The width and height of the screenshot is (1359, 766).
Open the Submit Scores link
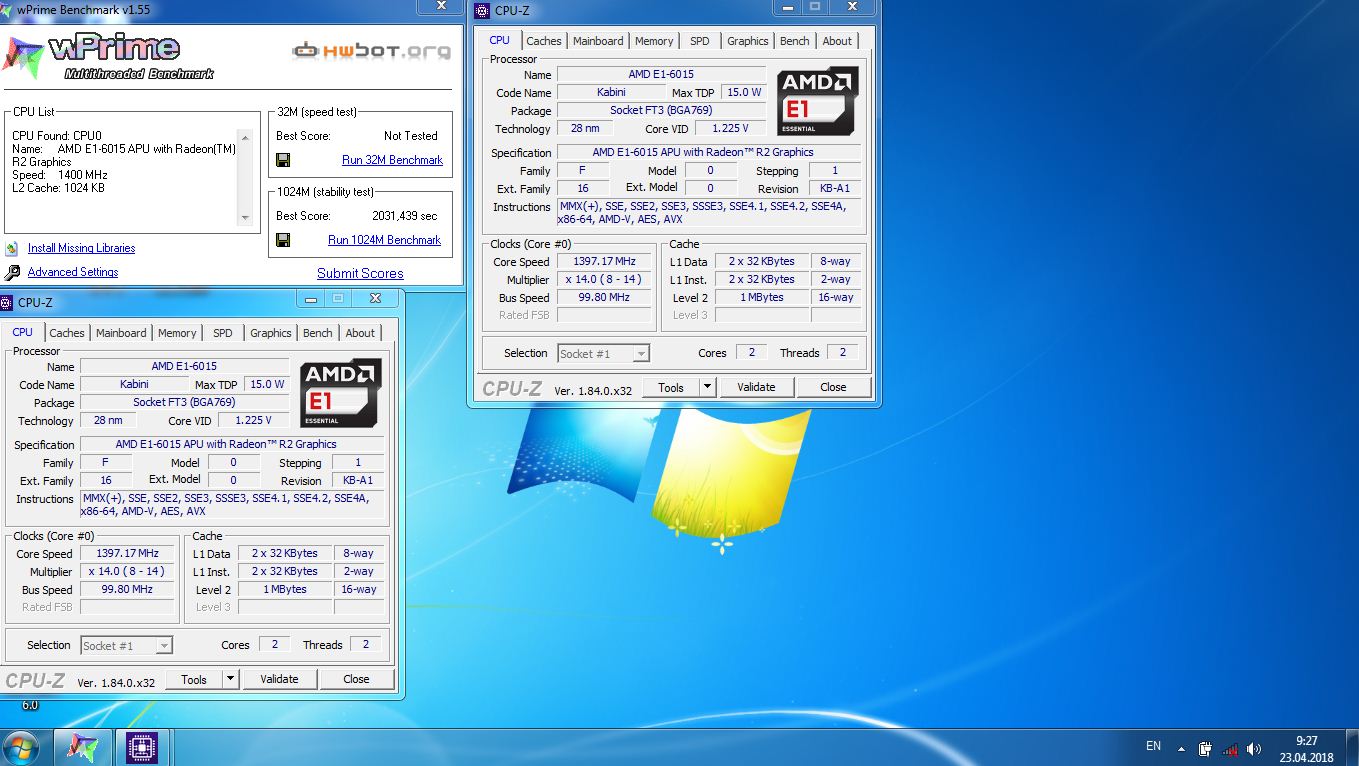tap(360, 273)
